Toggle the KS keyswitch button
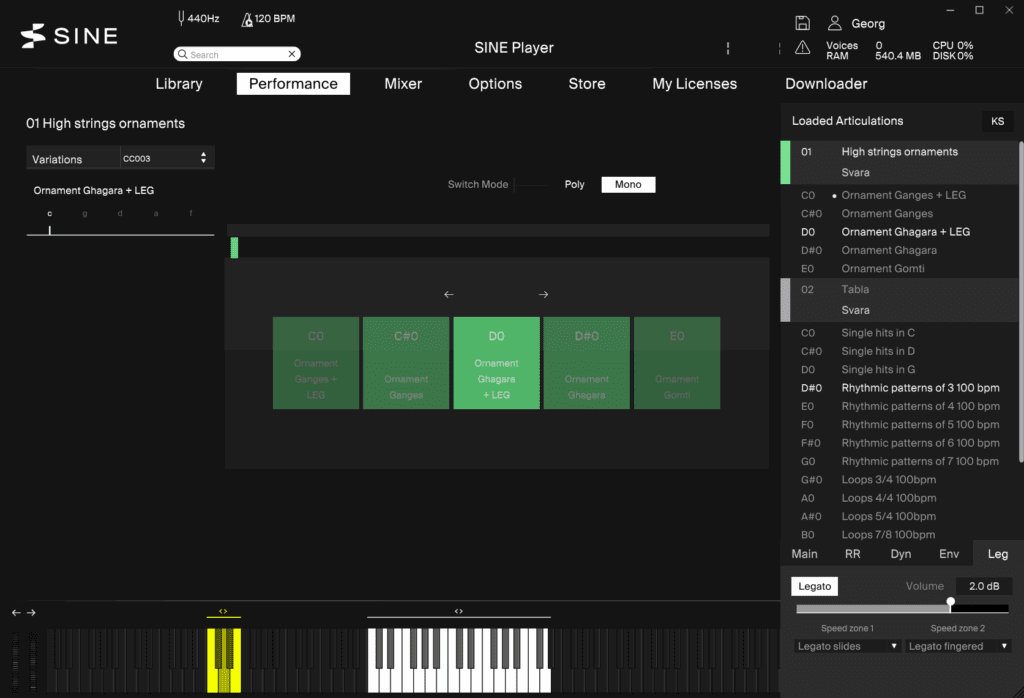 click(997, 121)
